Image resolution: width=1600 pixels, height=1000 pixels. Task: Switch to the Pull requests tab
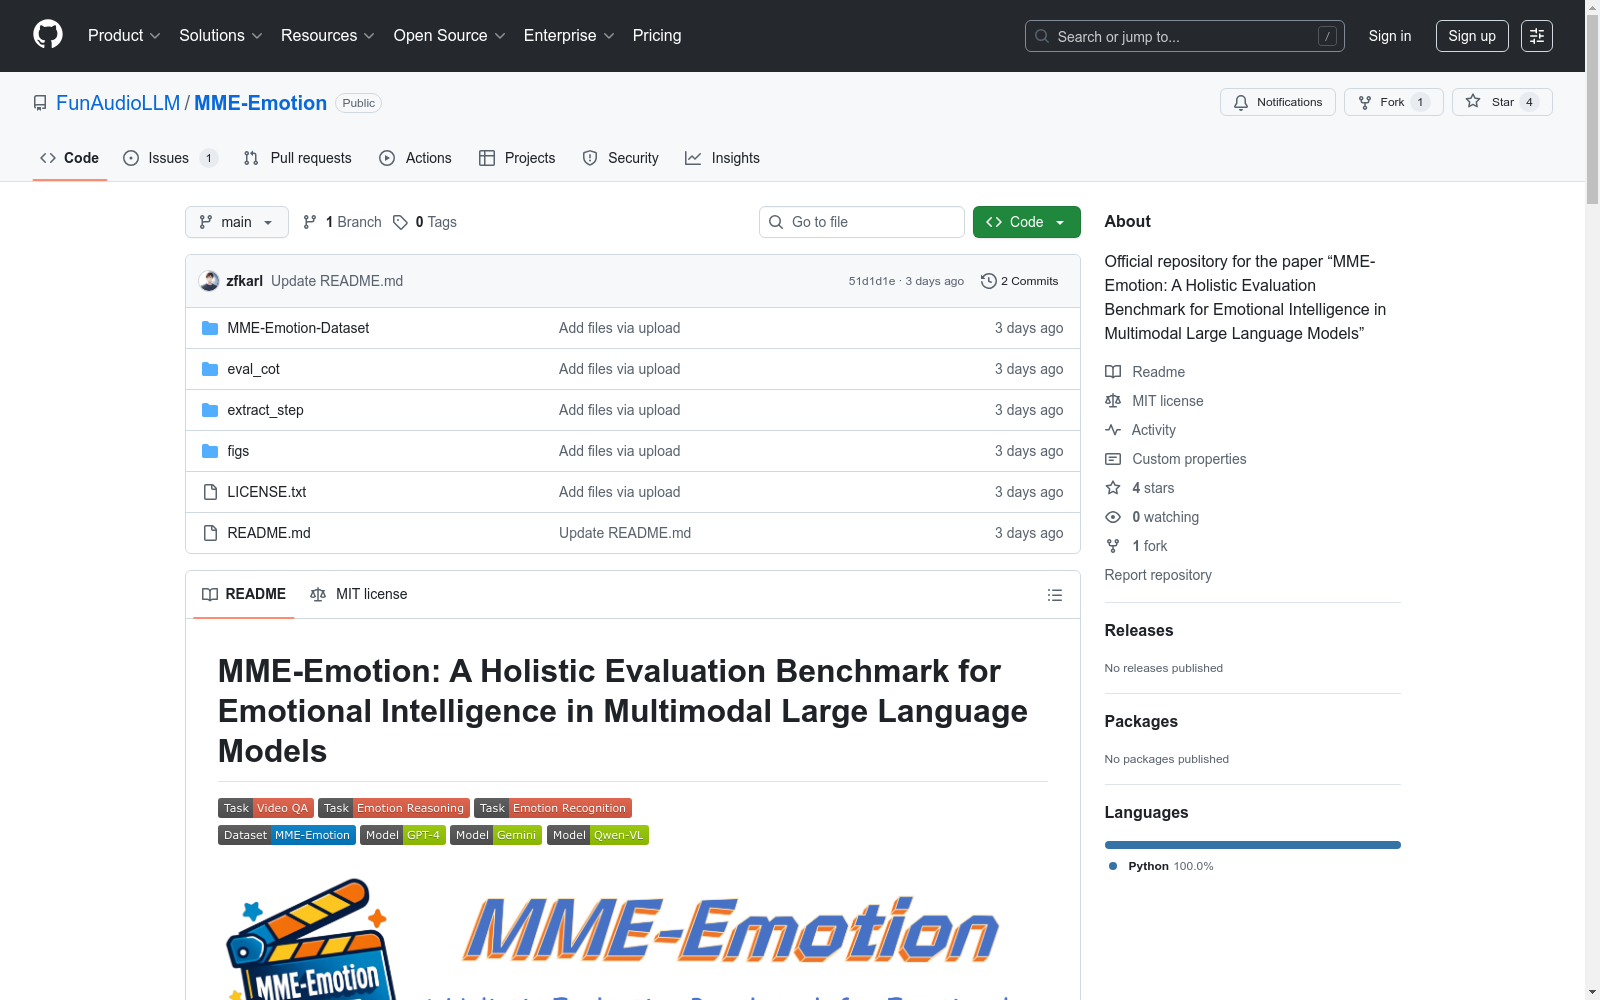pyautogui.click(x=298, y=158)
